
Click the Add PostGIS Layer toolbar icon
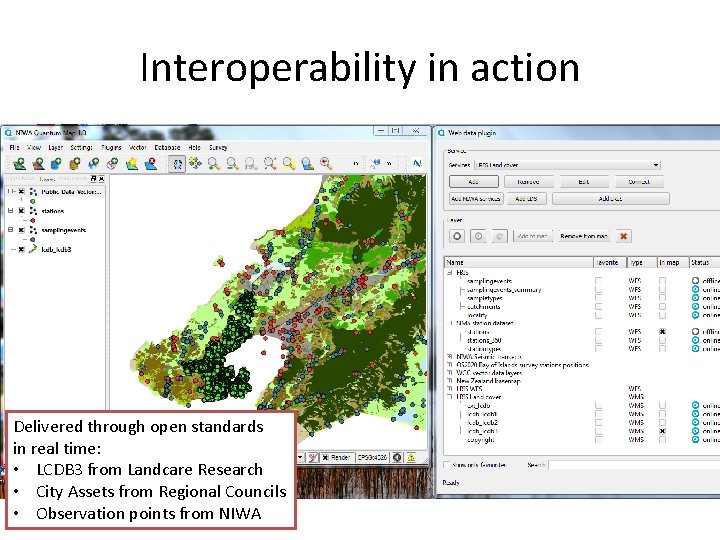click(x=56, y=163)
